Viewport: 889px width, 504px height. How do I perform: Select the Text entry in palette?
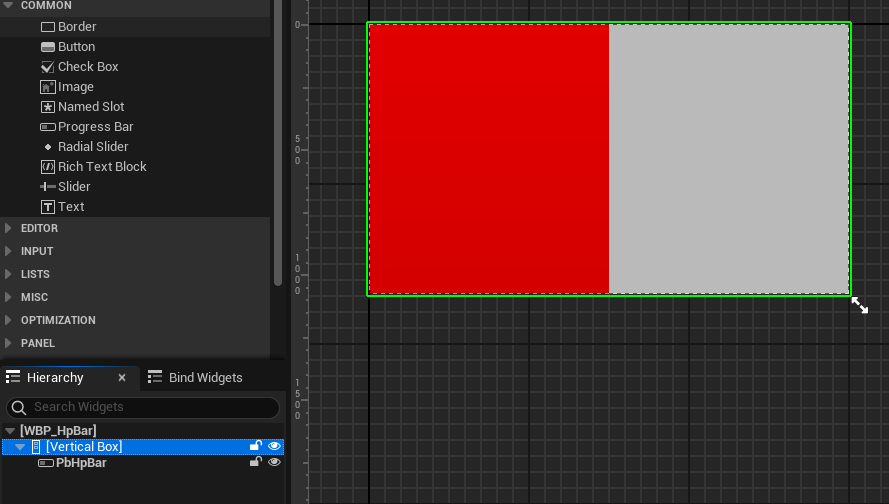(135, 207)
